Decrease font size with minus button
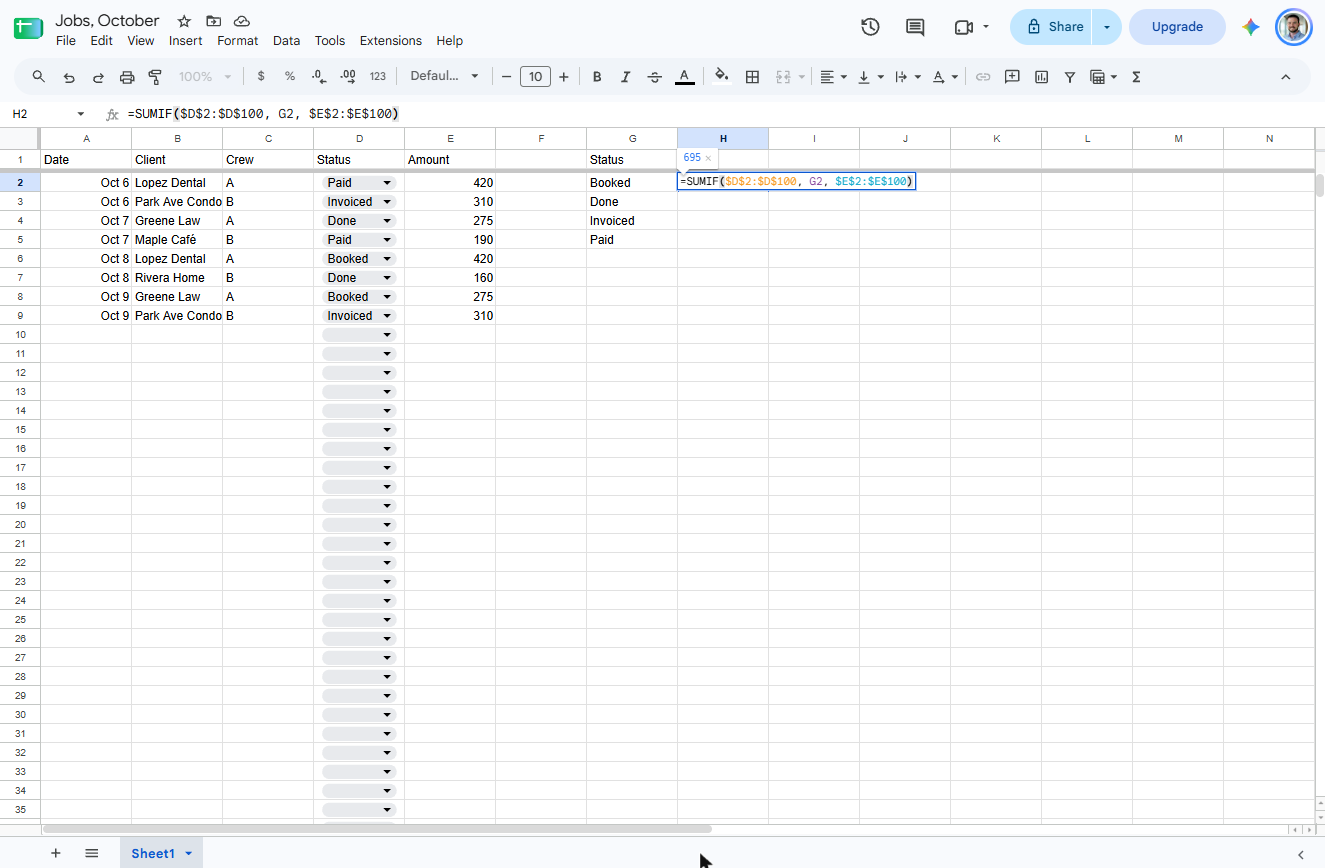The image size is (1325, 868). click(507, 77)
